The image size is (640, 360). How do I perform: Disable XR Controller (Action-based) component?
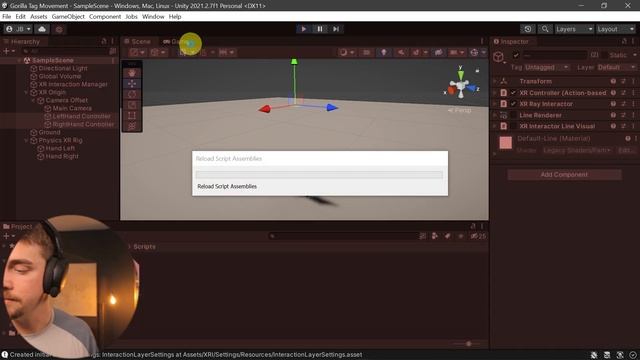[x=513, y=93]
